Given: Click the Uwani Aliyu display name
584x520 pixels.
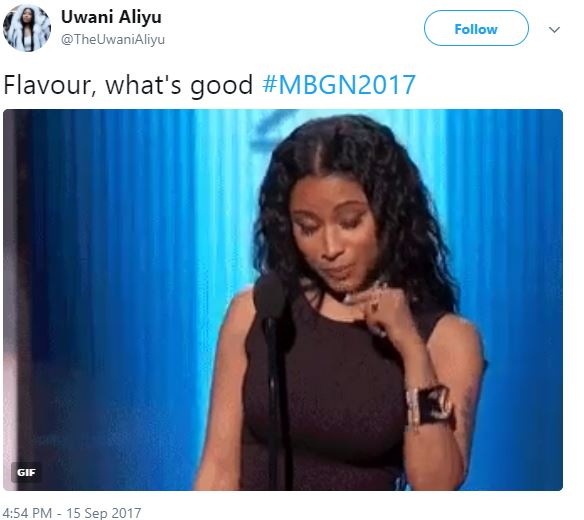Looking at the screenshot, I should pos(111,17).
